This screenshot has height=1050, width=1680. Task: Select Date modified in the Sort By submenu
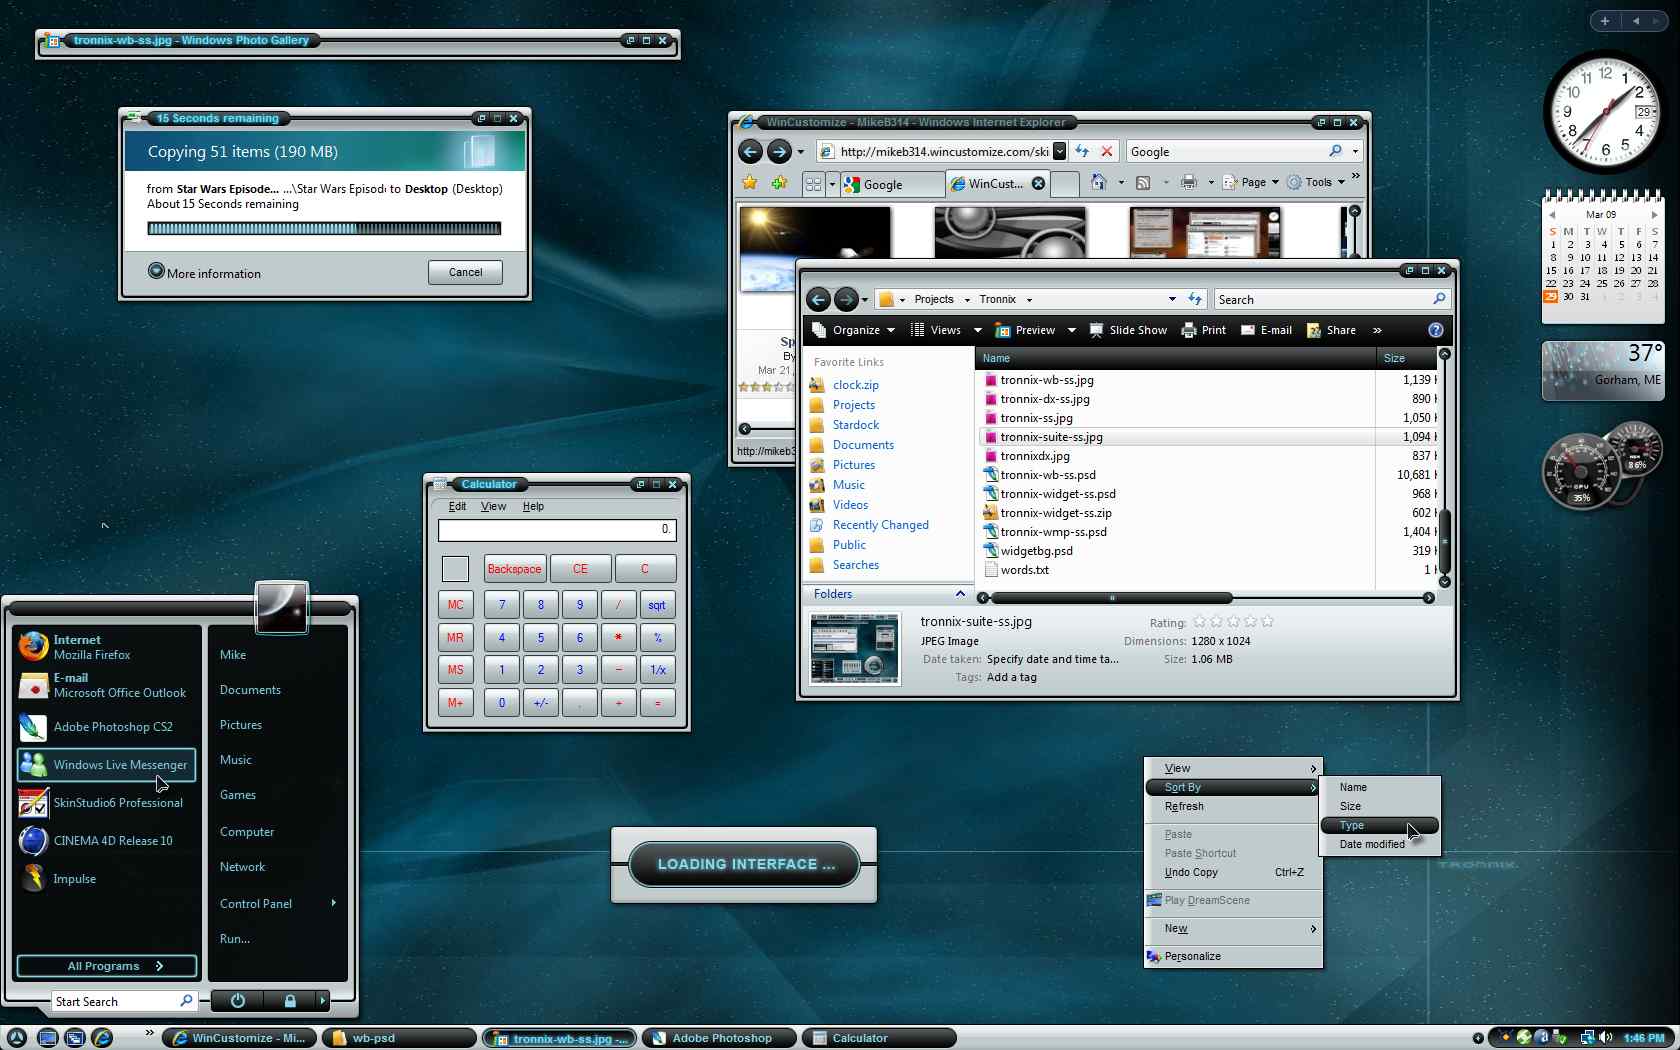(1380, 844)
